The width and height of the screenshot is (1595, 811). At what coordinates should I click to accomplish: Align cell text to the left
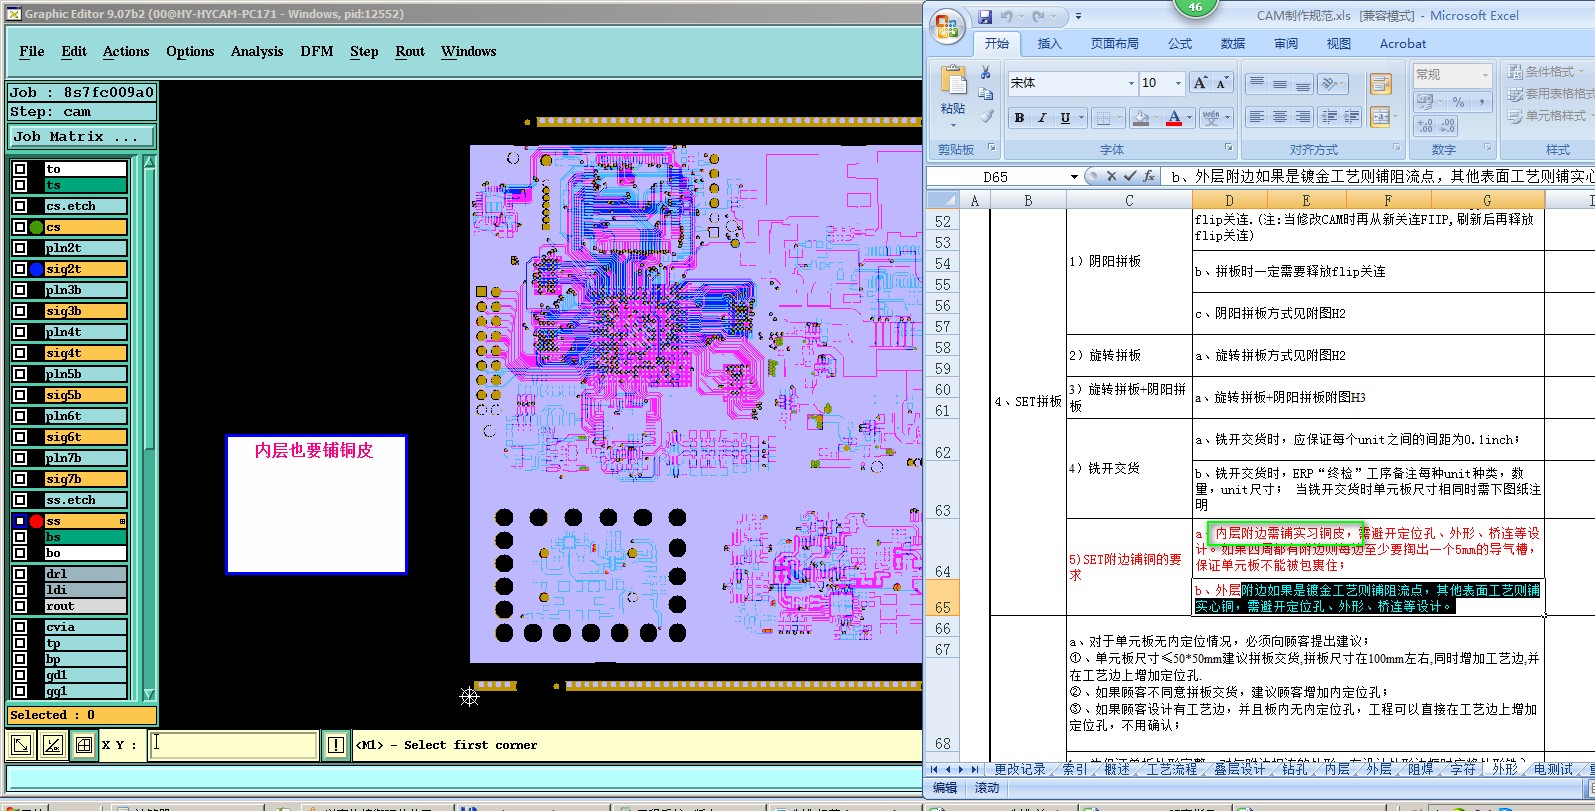point(1257,117)
